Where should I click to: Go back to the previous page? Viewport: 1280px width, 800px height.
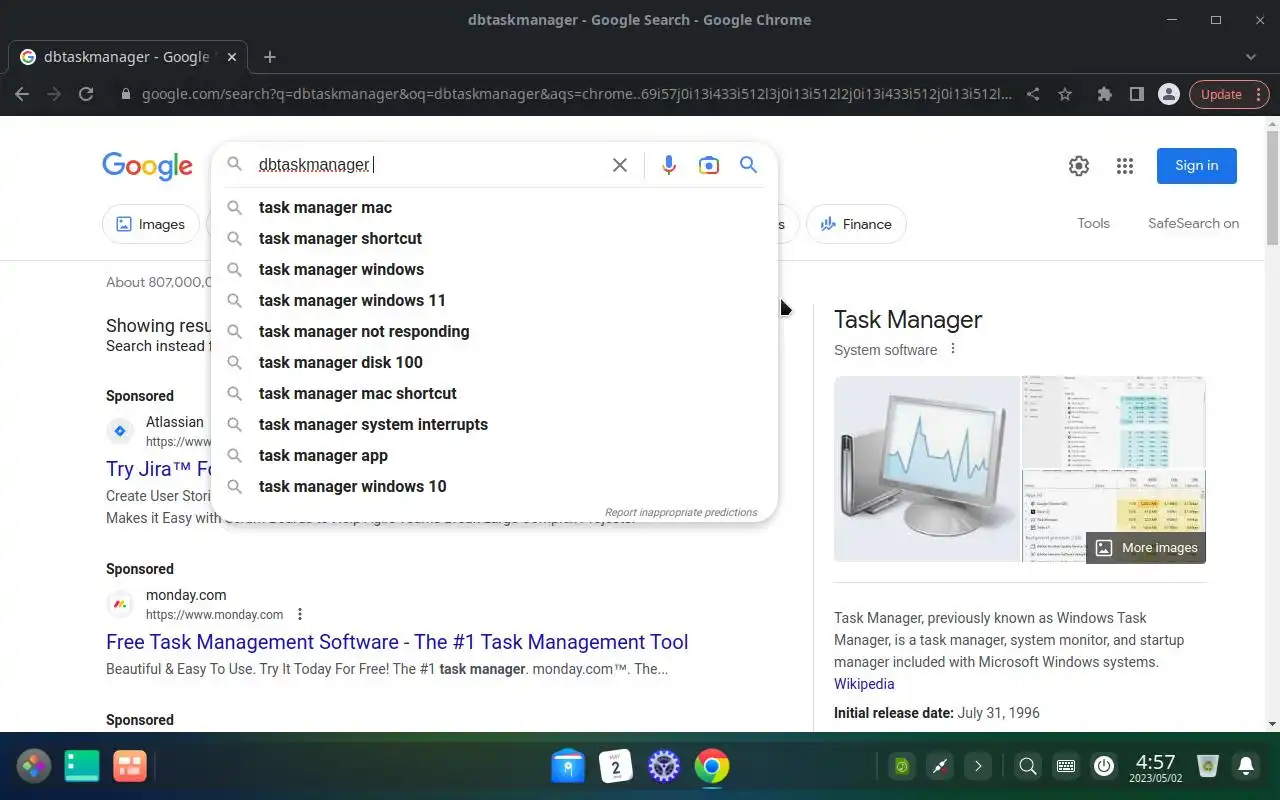(x=22, y=94)
